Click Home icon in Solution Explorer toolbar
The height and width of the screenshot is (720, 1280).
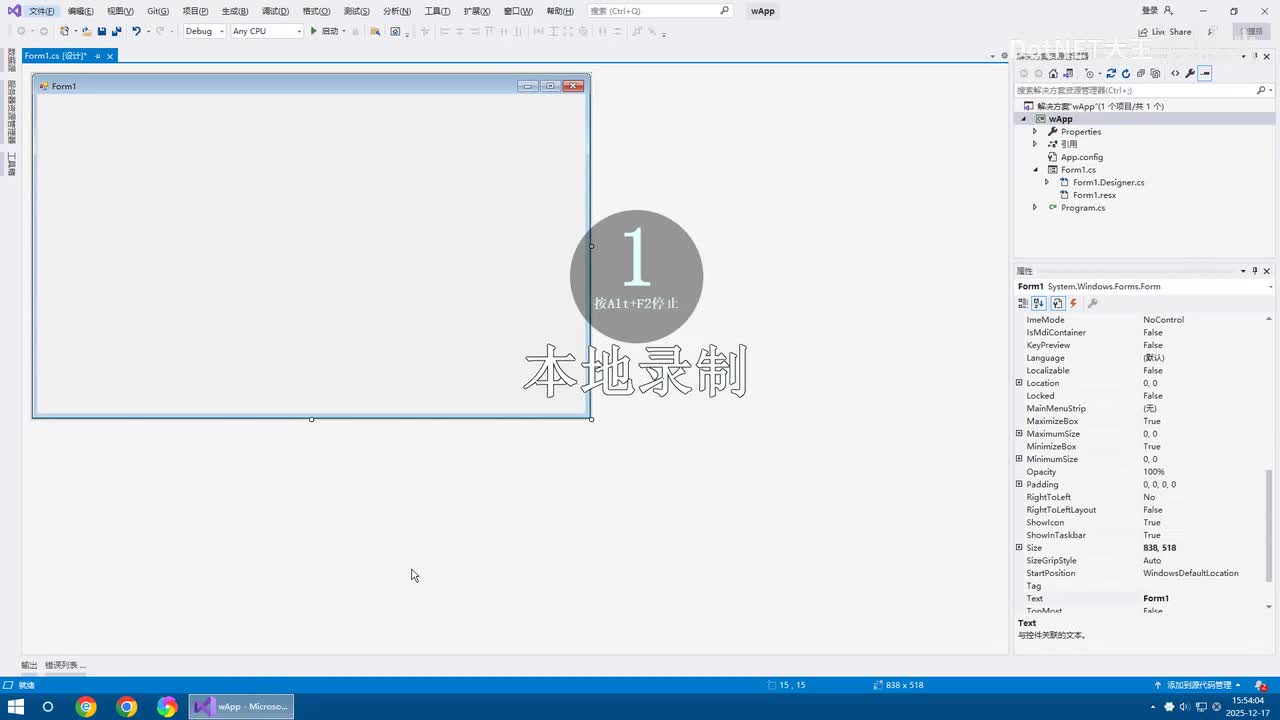point(1053,73)
